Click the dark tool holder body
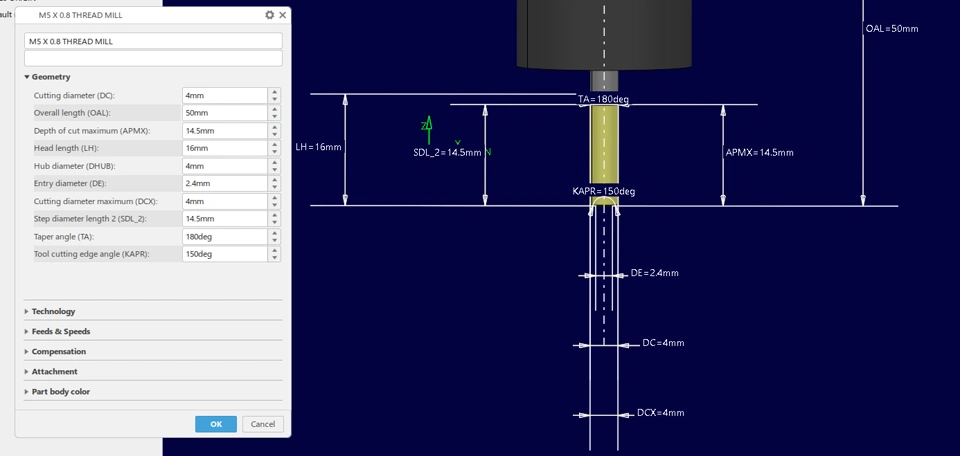 pos(604,34)
